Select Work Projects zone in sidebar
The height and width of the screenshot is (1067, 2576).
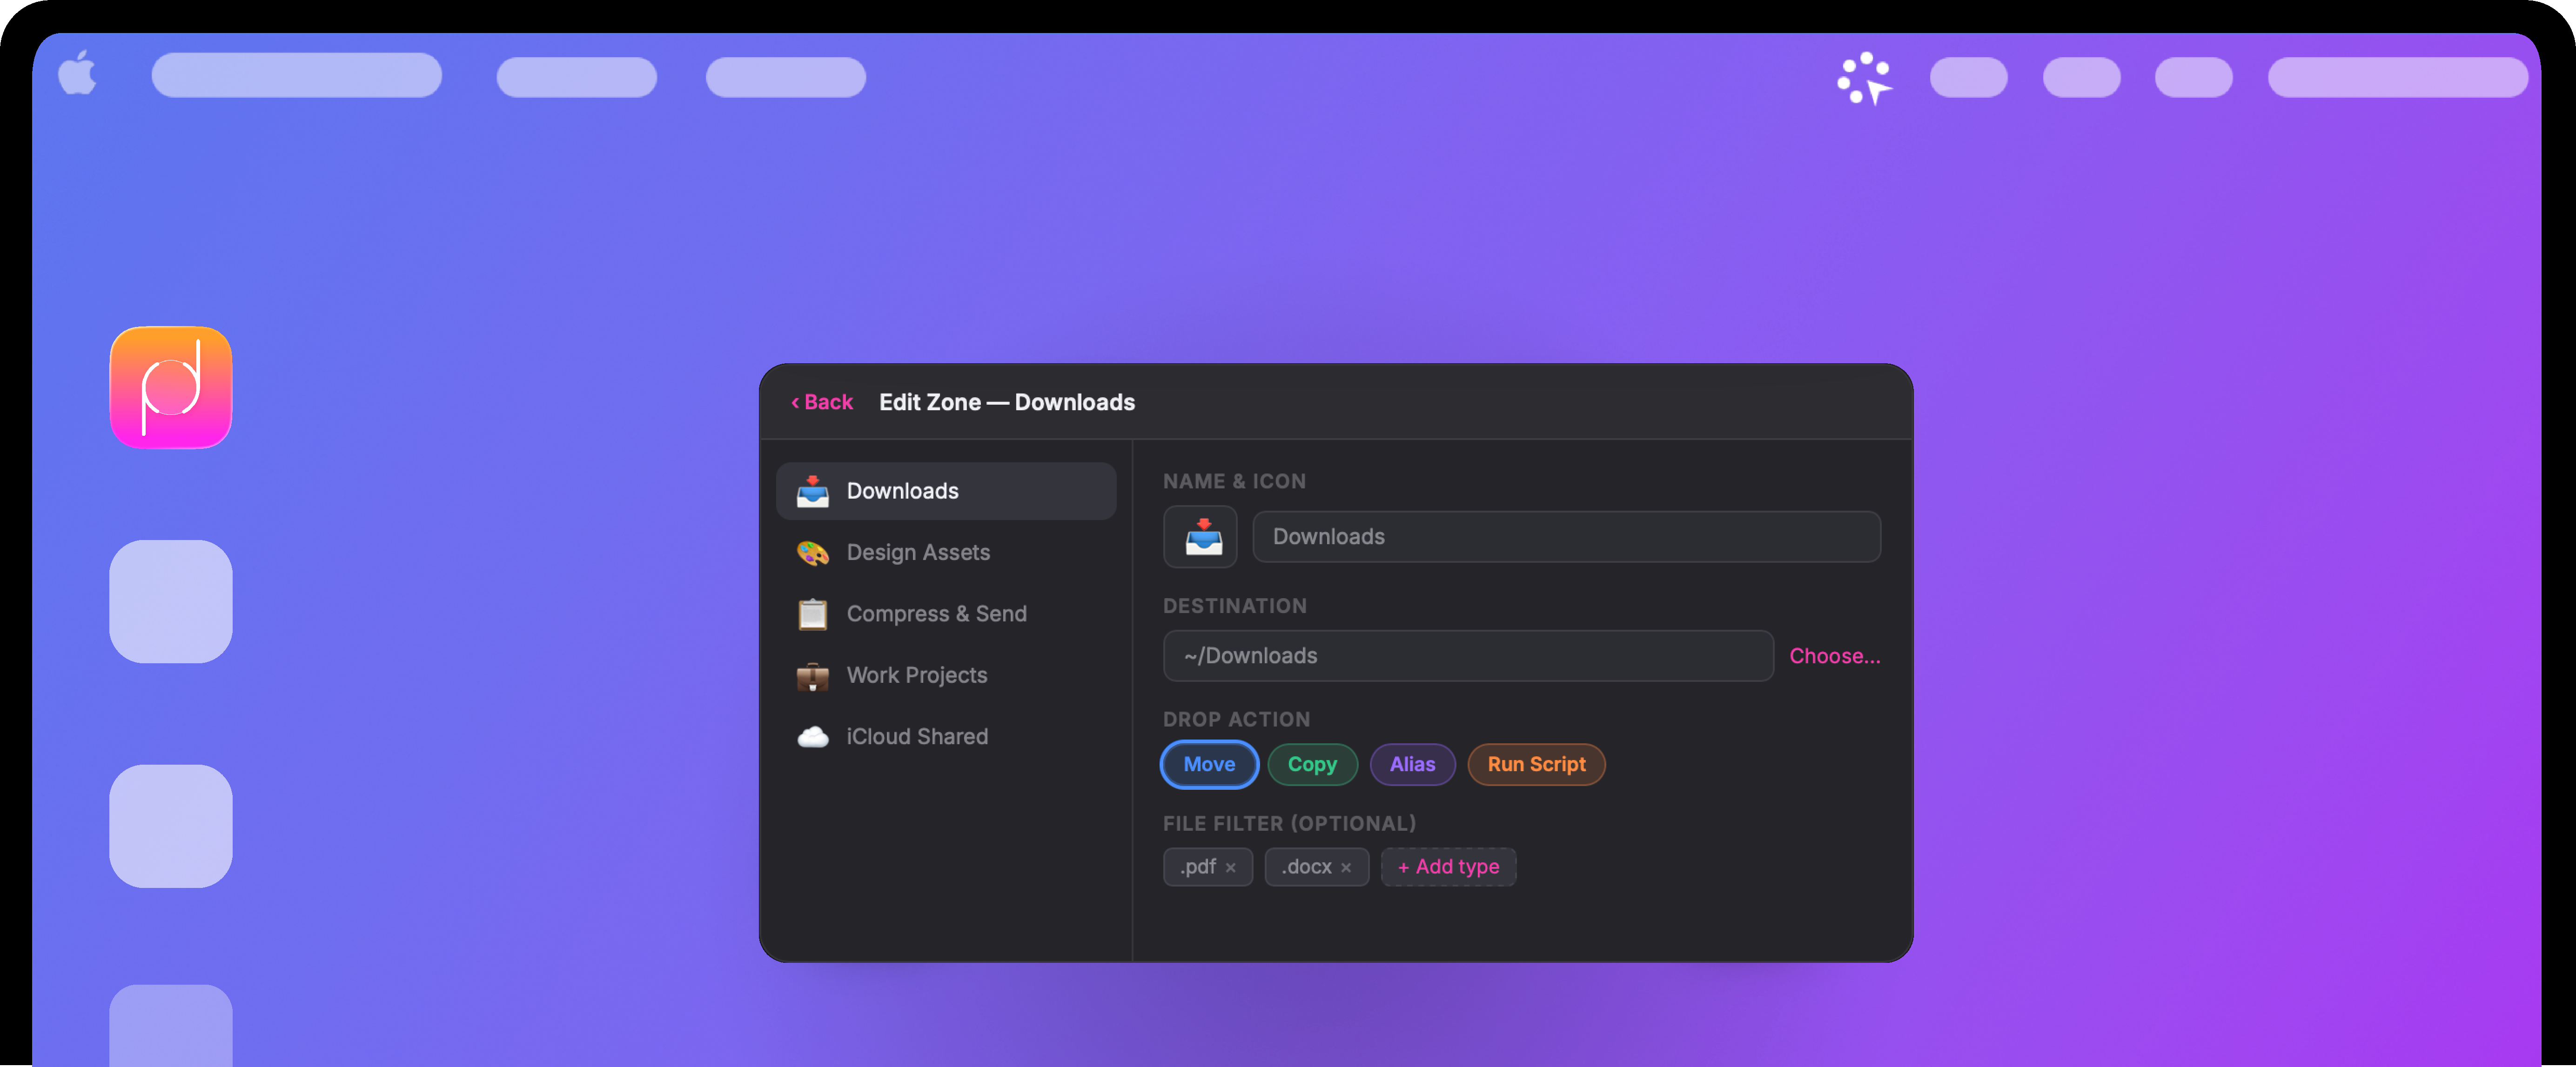click(x=916, y=675)
